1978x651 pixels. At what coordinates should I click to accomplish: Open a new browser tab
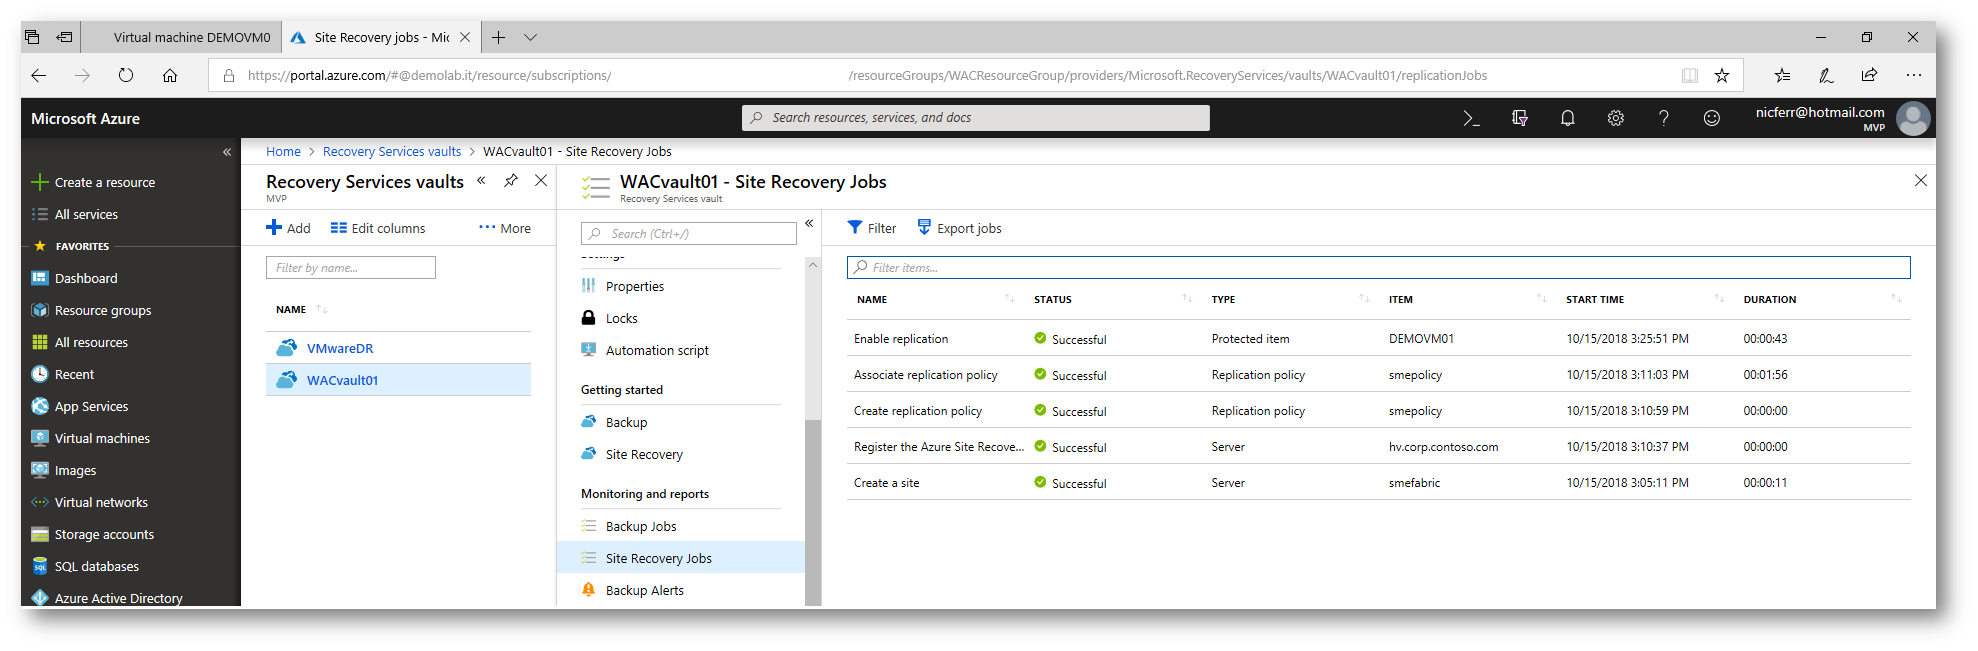pos(499,37)
